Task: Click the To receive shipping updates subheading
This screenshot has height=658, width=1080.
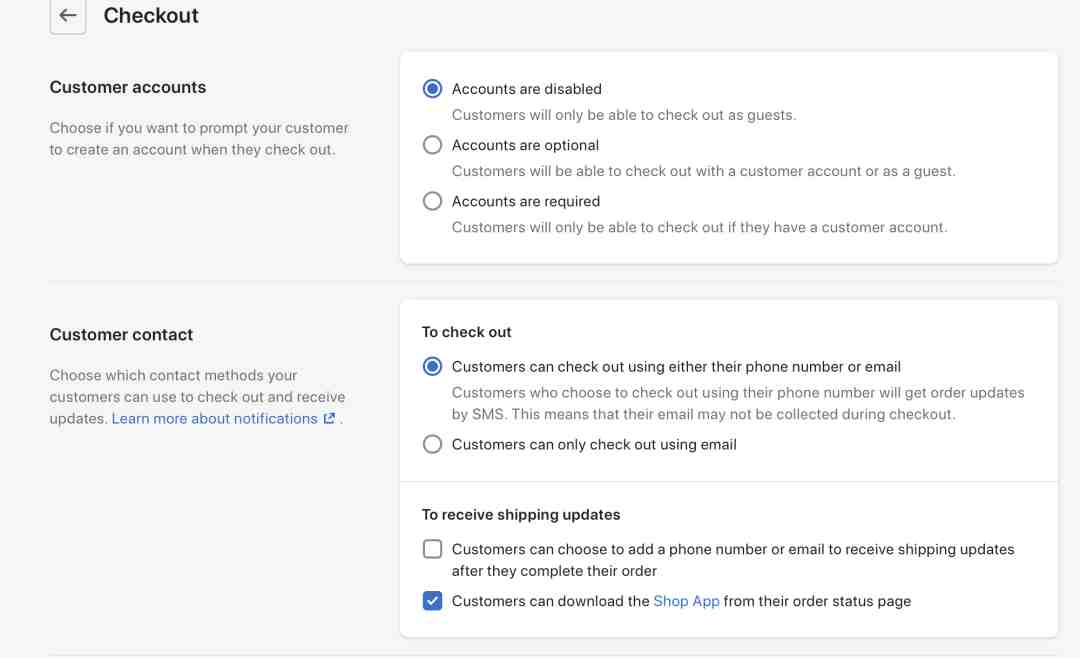Action: [x=521, y=515]
